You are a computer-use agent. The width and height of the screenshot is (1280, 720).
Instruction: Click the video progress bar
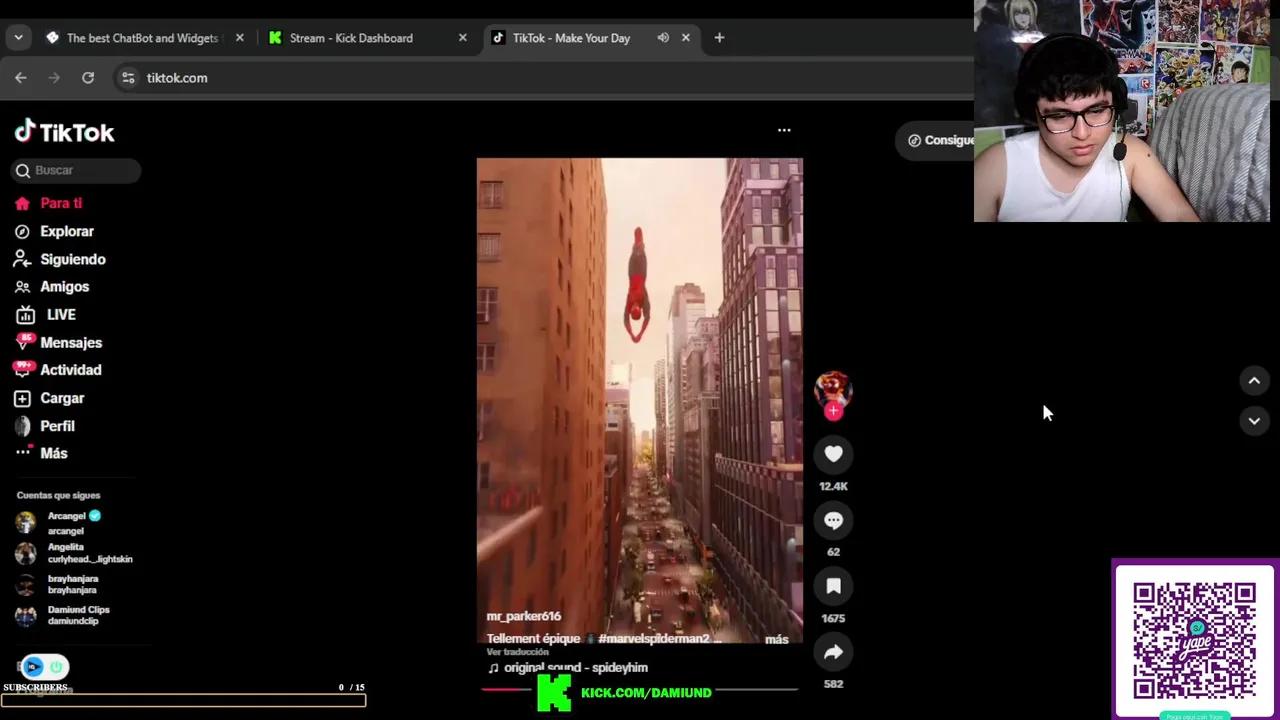[639, 689]
